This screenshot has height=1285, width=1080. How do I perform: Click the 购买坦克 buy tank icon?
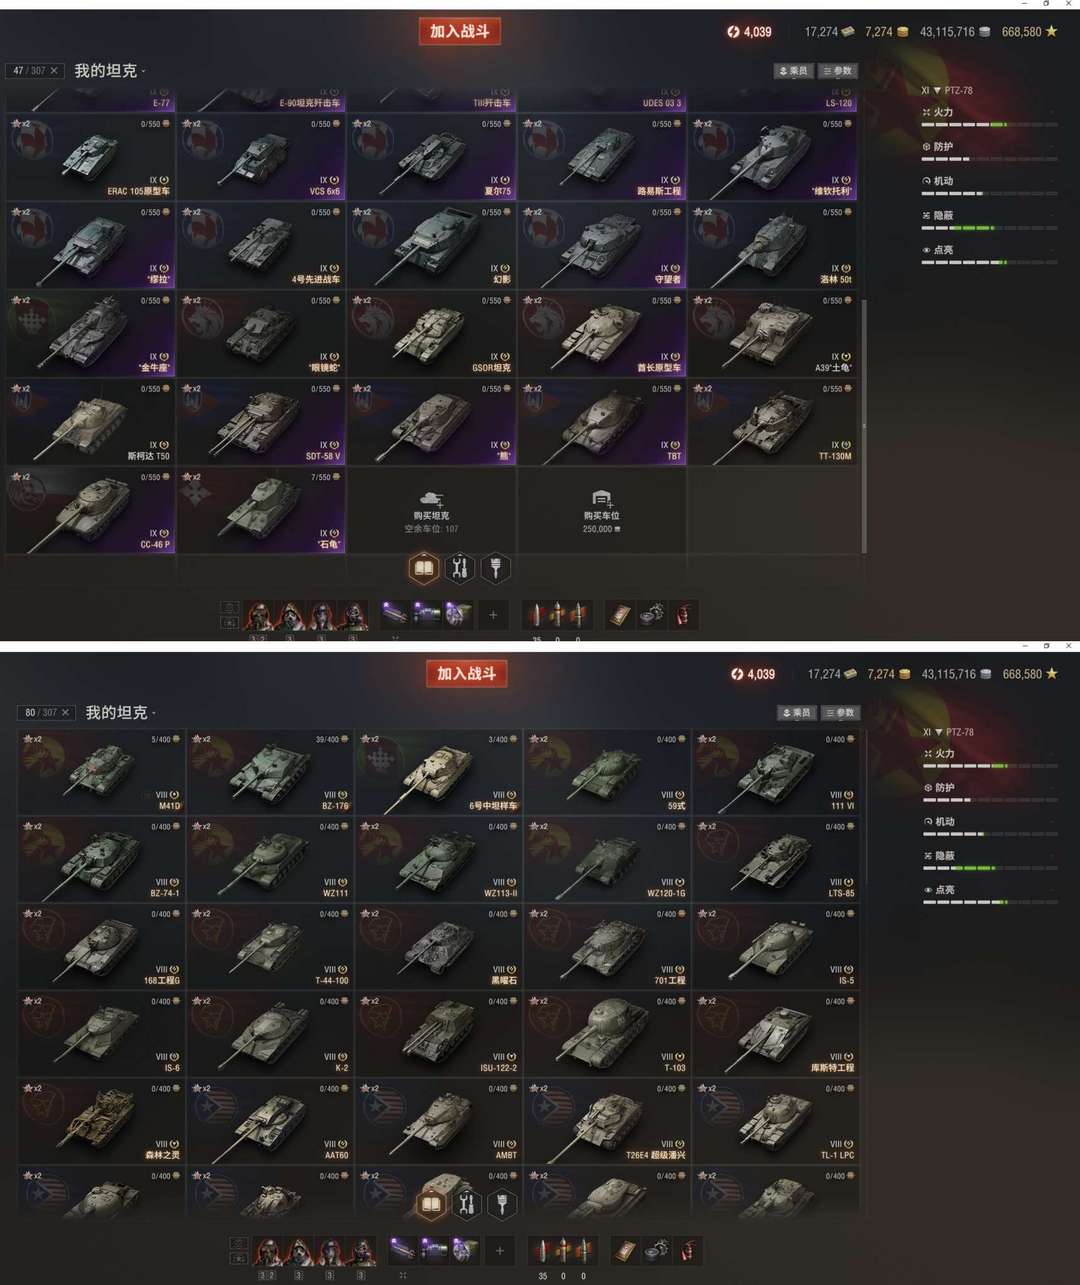[432, 498]
